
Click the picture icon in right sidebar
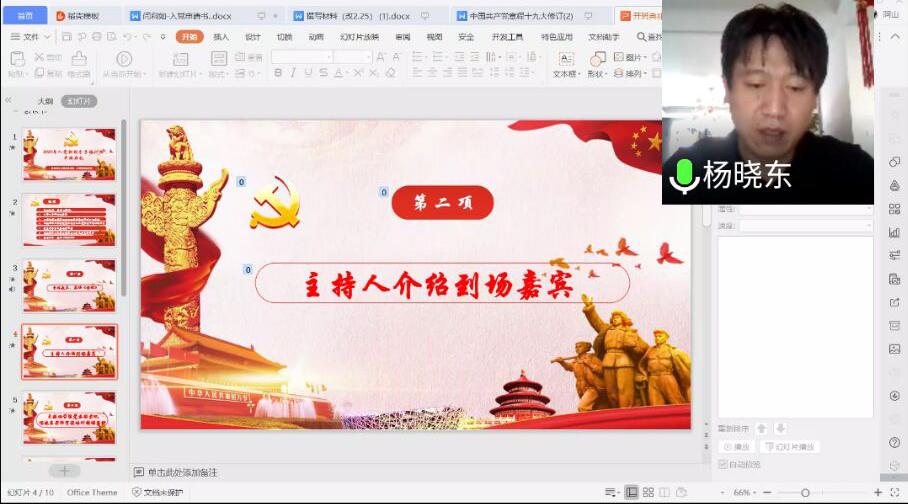(894, 349)
